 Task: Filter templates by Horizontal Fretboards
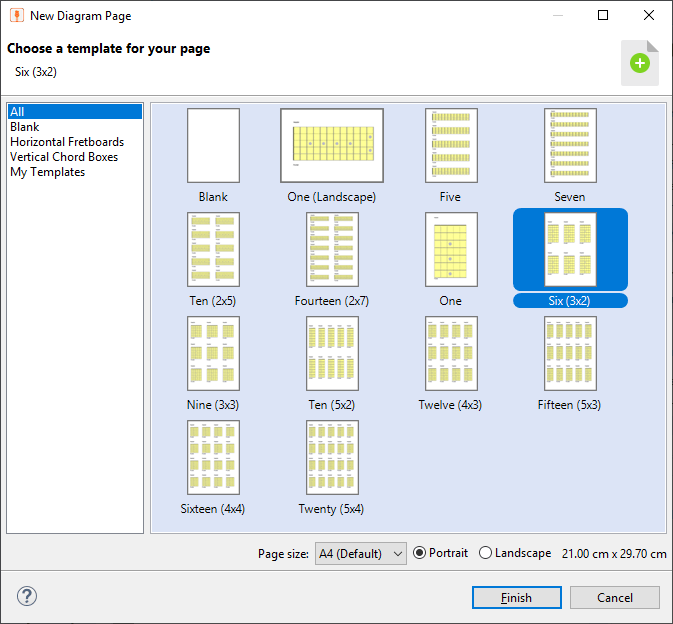click(x=67, y=142)
